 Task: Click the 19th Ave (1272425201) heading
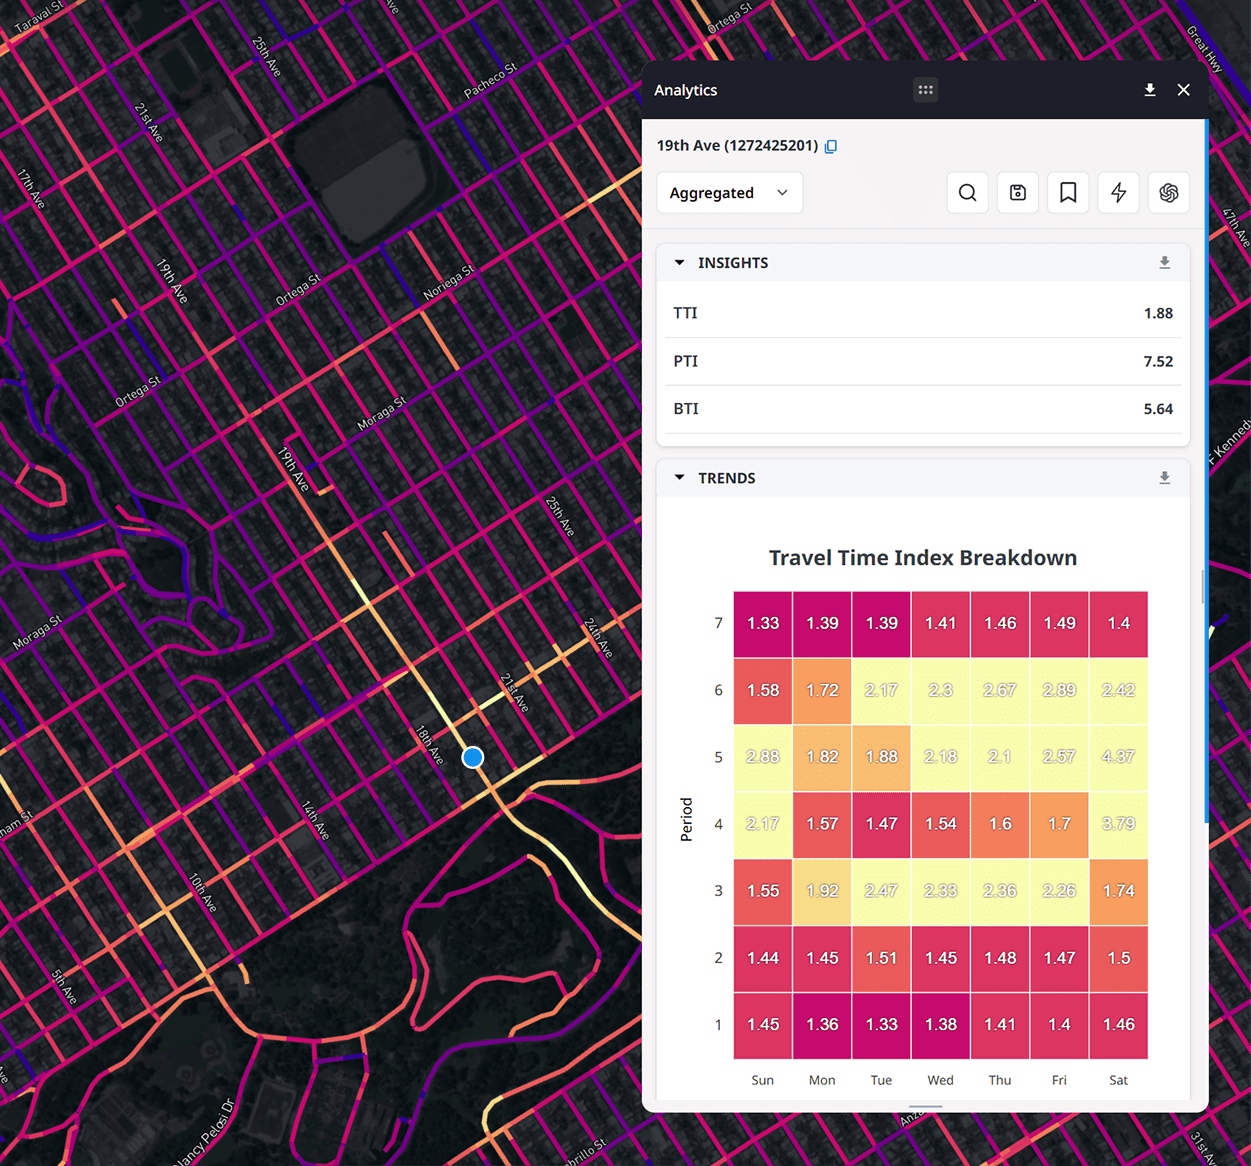(737, 145)
